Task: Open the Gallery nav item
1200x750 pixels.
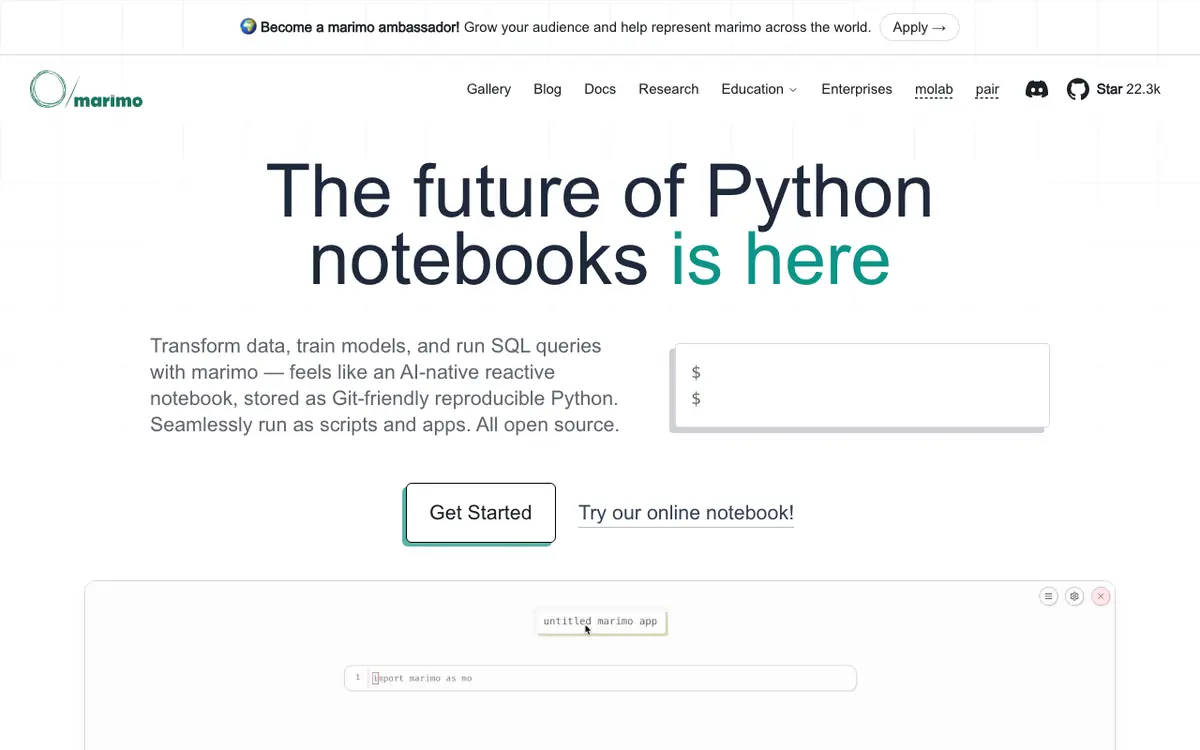Action: 489,89
